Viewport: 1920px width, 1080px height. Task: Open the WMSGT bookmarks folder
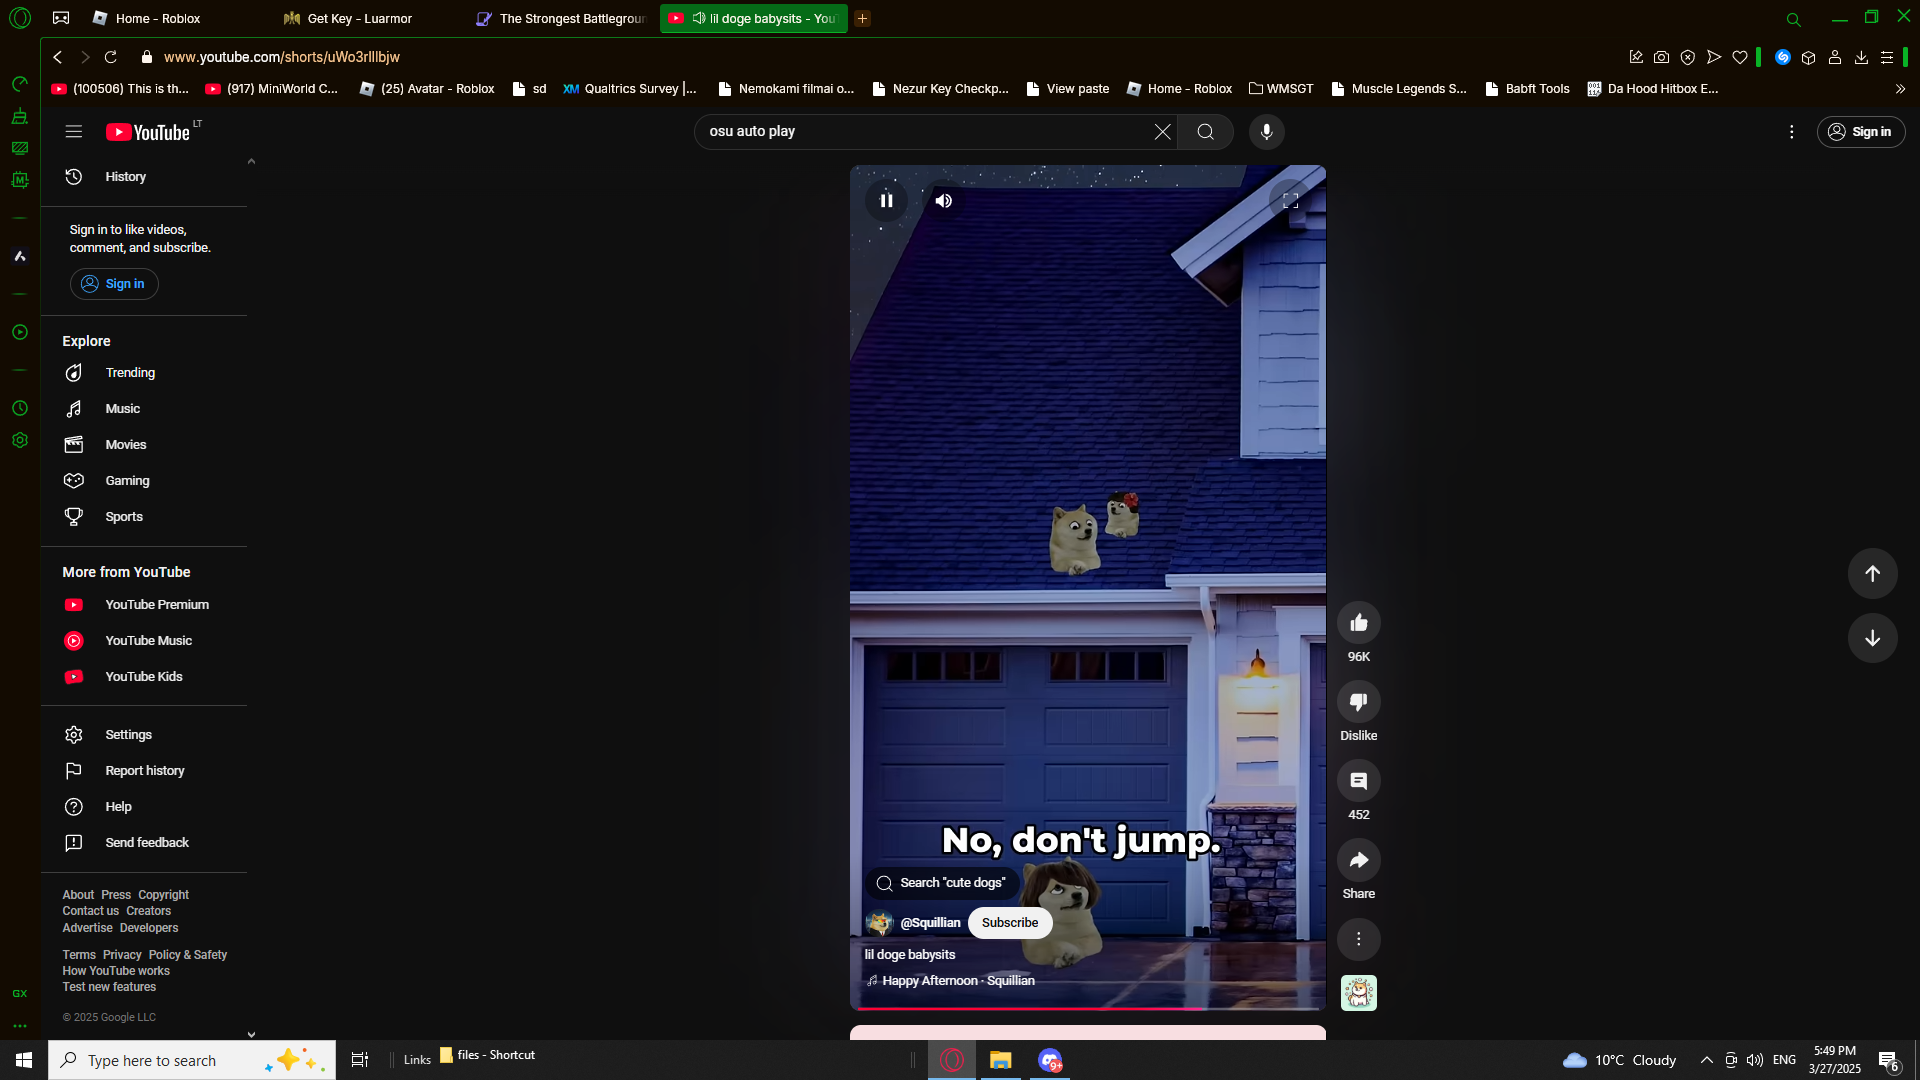coord(1281,89)
